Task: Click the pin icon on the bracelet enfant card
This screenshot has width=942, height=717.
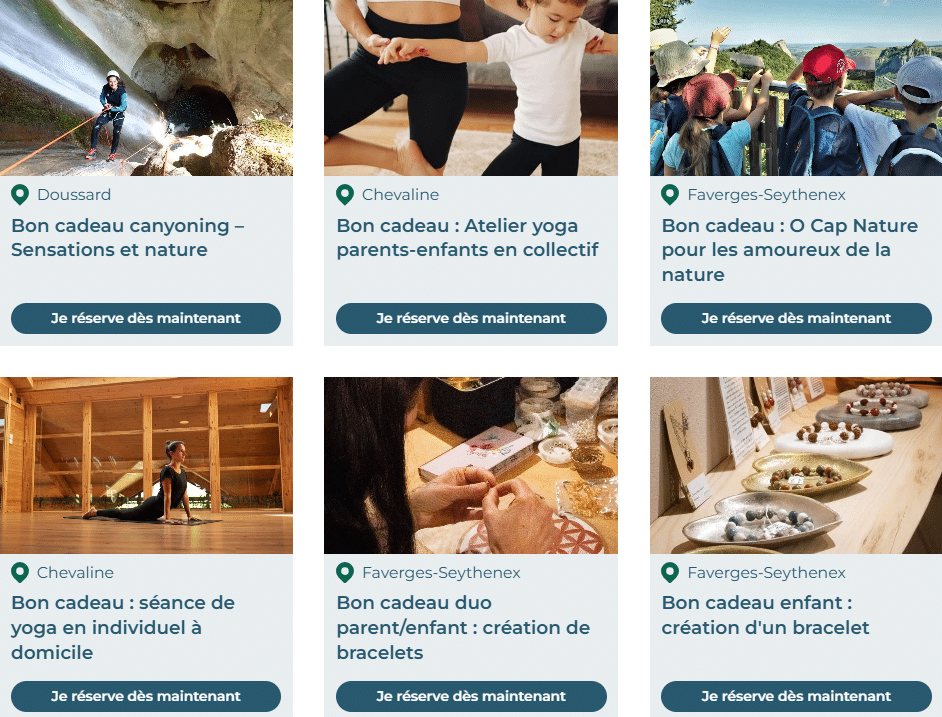Action: click(670, 573)
